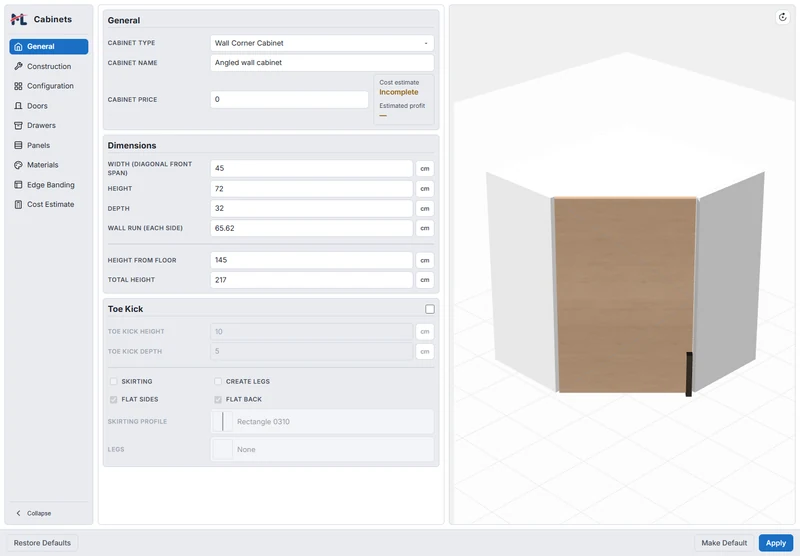Click the Cabinet Price input field
This screenshot has height=556, width=800.
(289, 99)
